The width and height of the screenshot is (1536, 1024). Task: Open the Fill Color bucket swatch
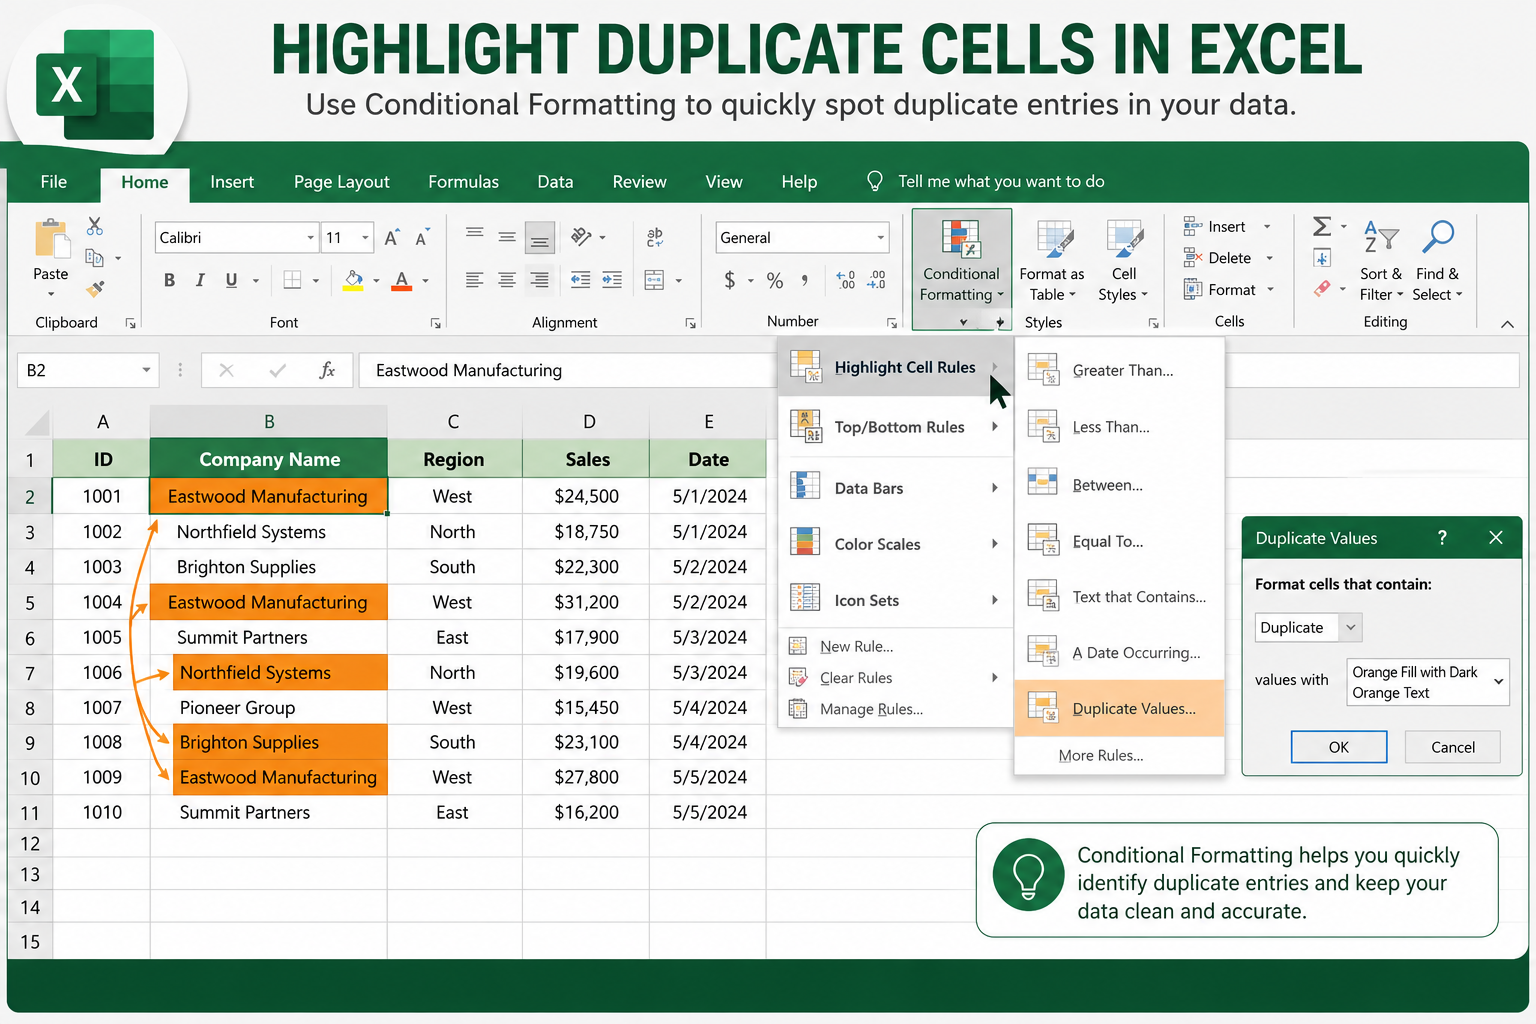point(353,280)
